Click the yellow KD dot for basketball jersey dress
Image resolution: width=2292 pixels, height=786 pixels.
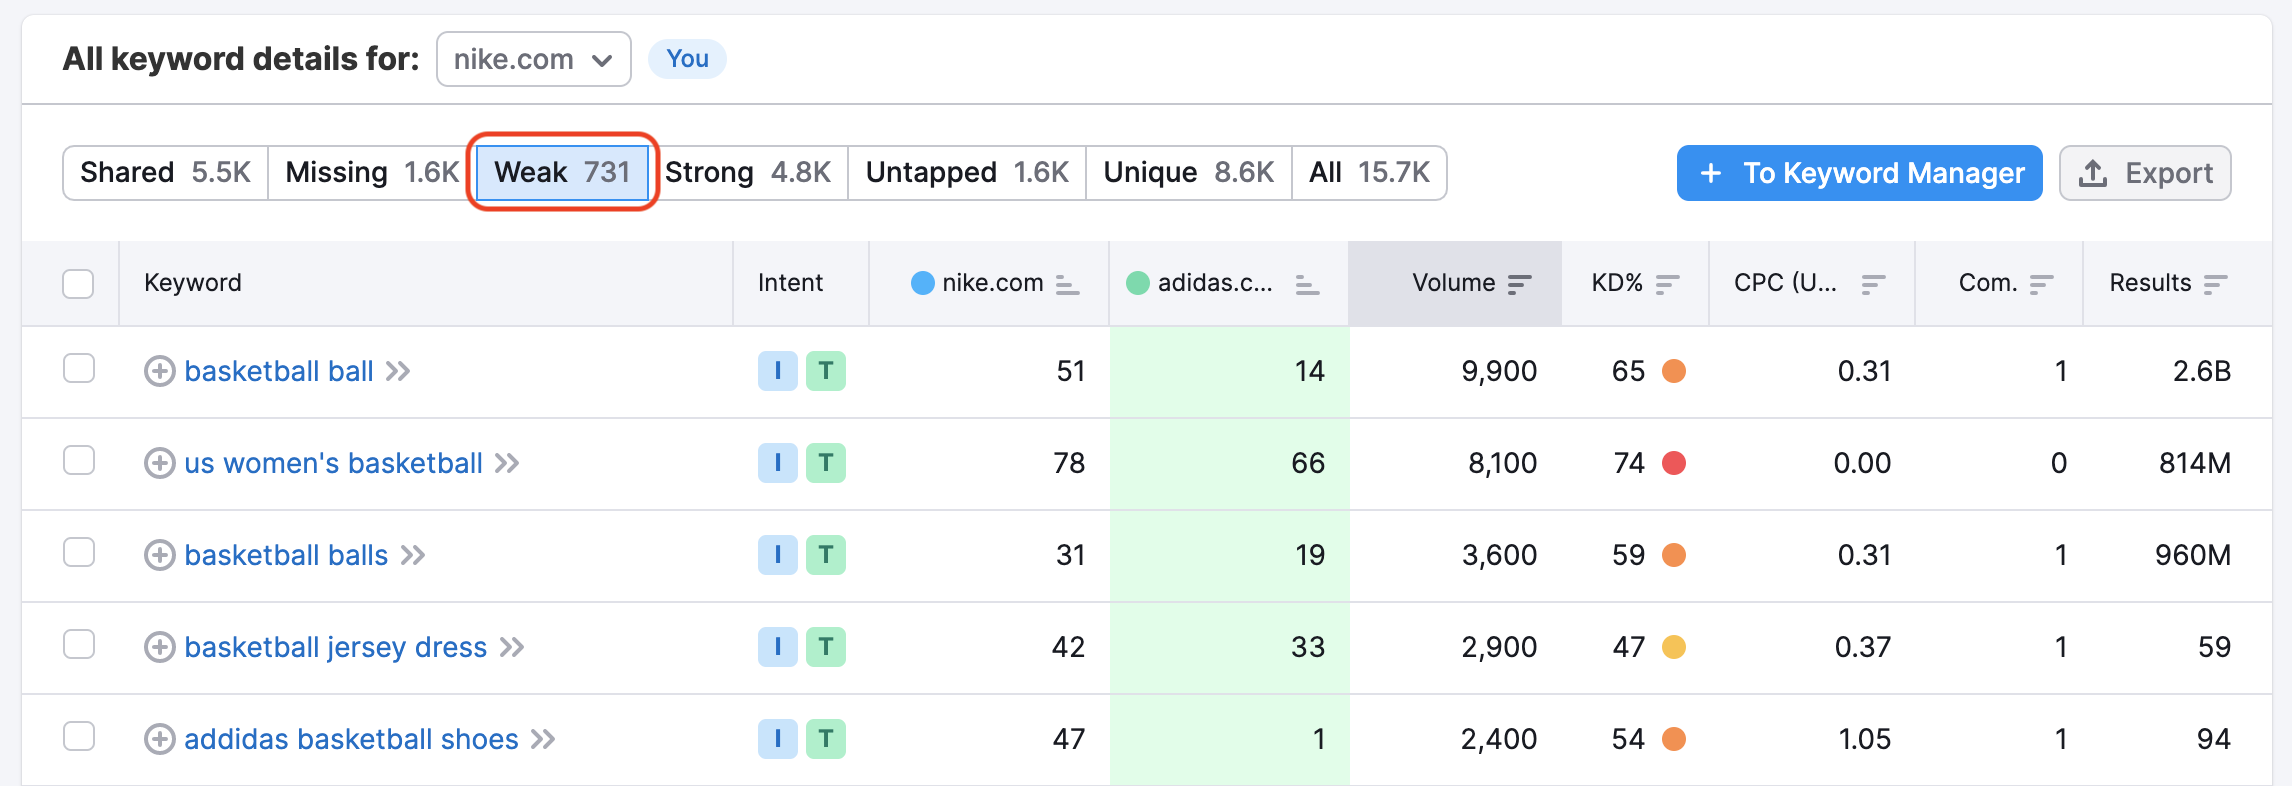tap(1674, 647)
